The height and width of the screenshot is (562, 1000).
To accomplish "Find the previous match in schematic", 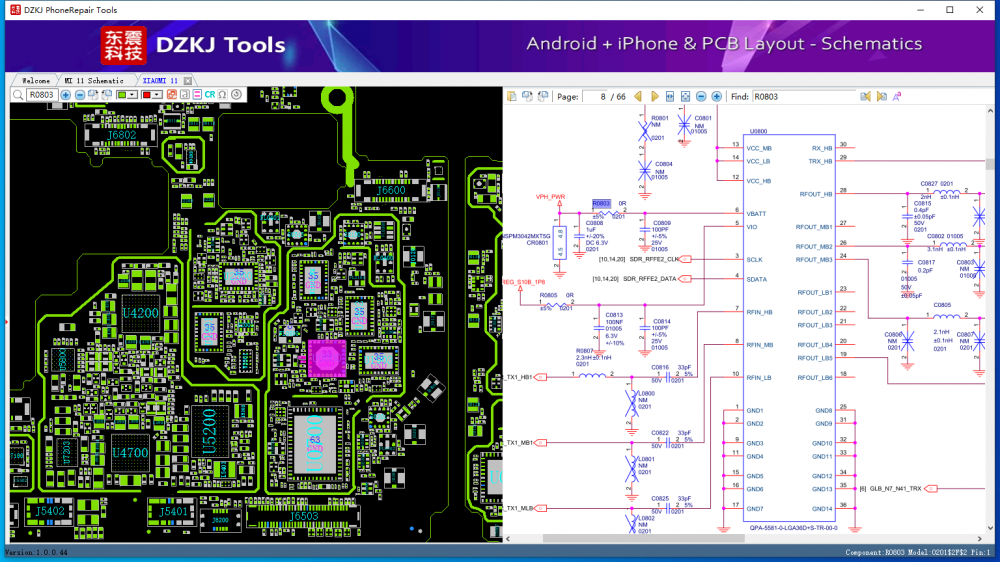I will (x=866, y=96).
